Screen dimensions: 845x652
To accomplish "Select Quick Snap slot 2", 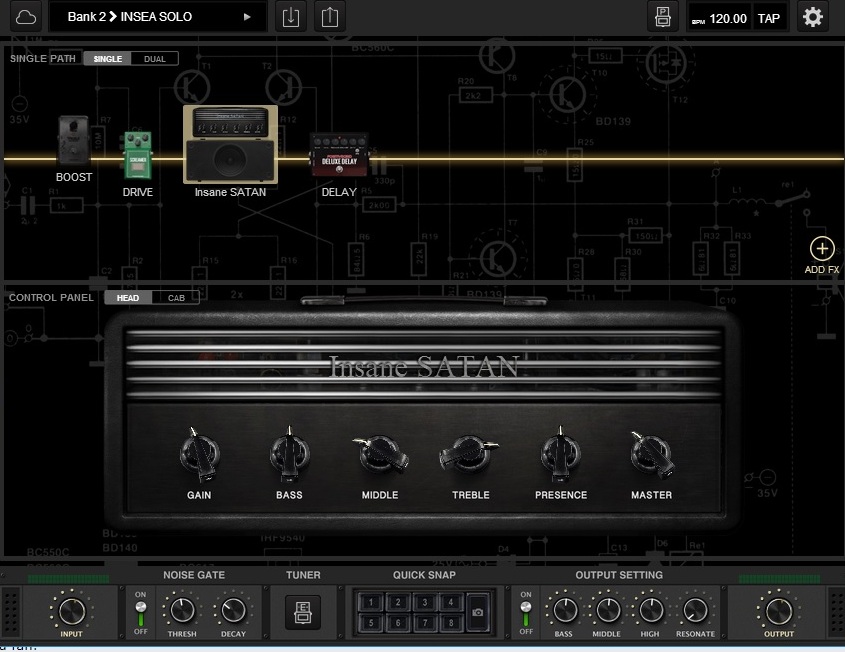I will [398, 602].
